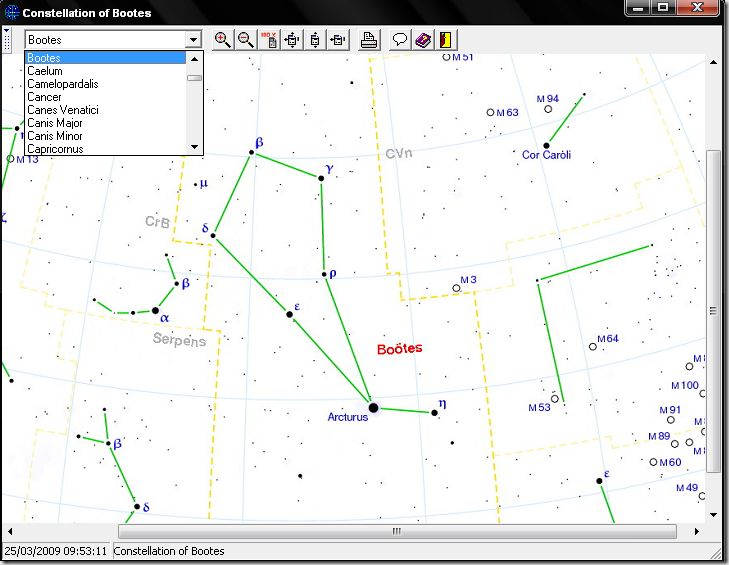Click the zoom in magnifier icon

223,40
